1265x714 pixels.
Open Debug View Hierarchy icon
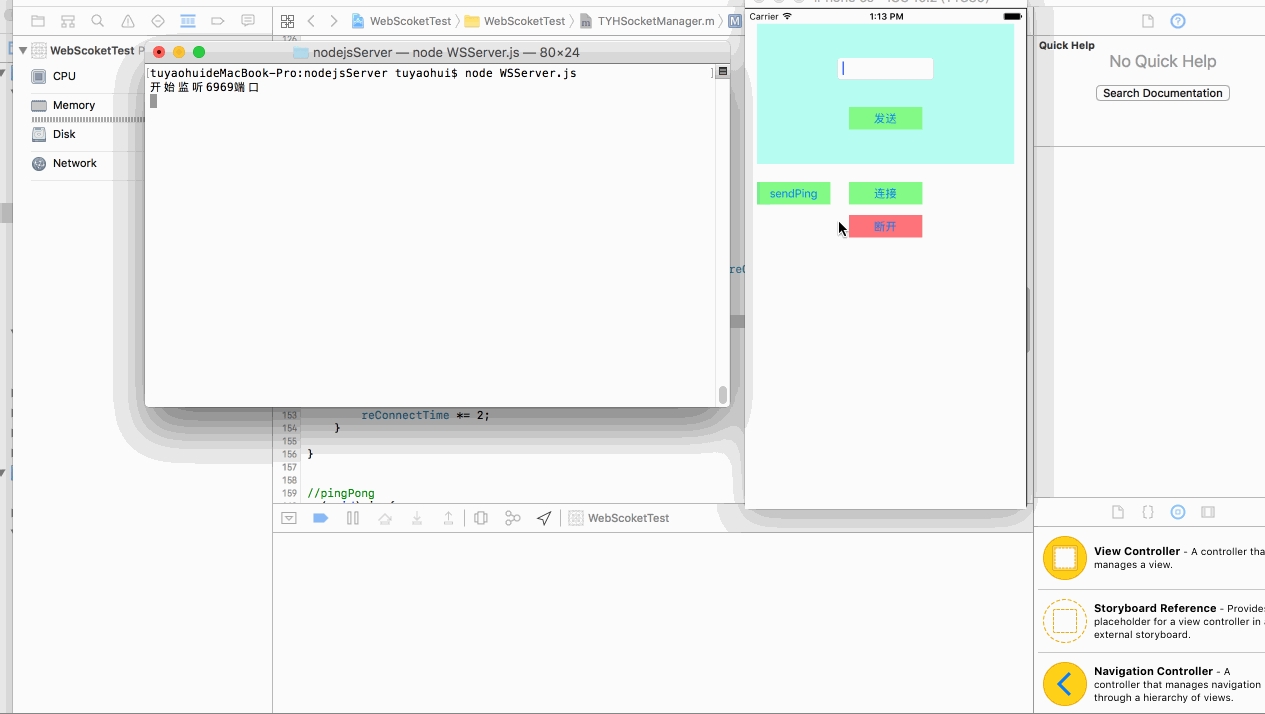pyautogui.click(x=481, y=518)
